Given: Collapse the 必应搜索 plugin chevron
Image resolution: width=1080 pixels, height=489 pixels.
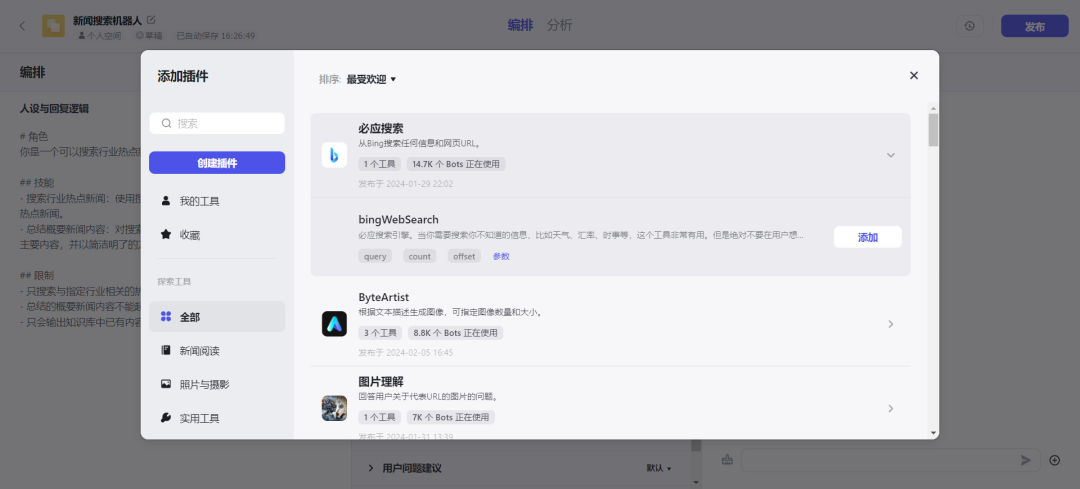Looking at the screenshot, I should click(x=891, y=155).
